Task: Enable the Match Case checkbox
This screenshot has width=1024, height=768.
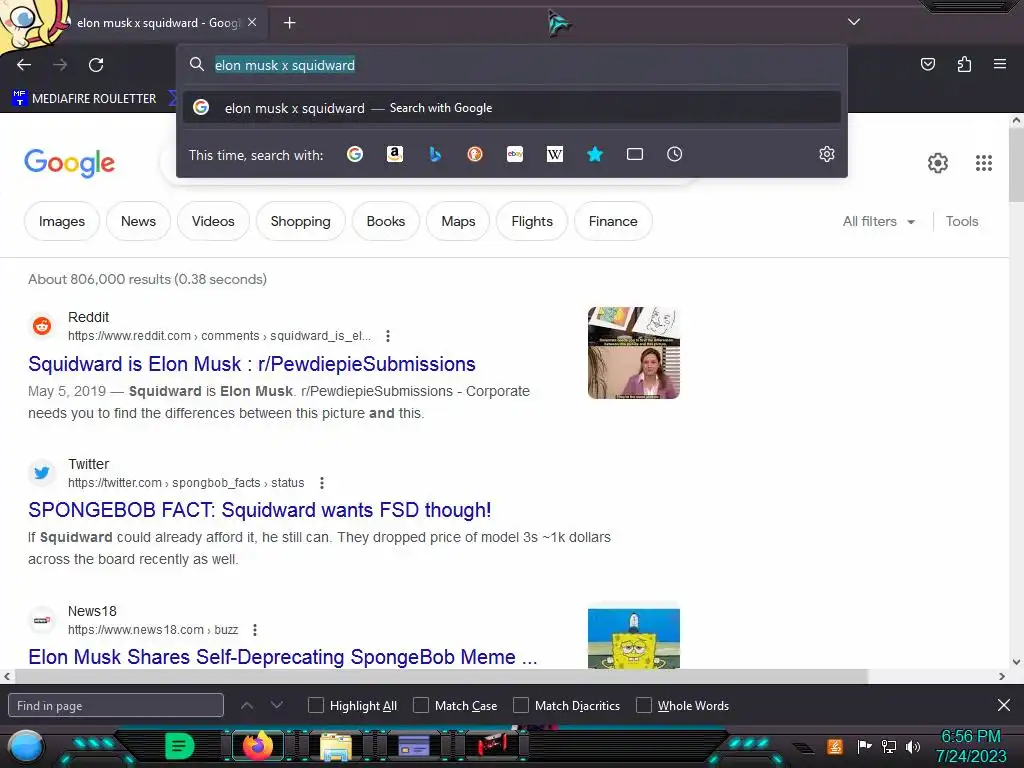Action: pos(421,705)
